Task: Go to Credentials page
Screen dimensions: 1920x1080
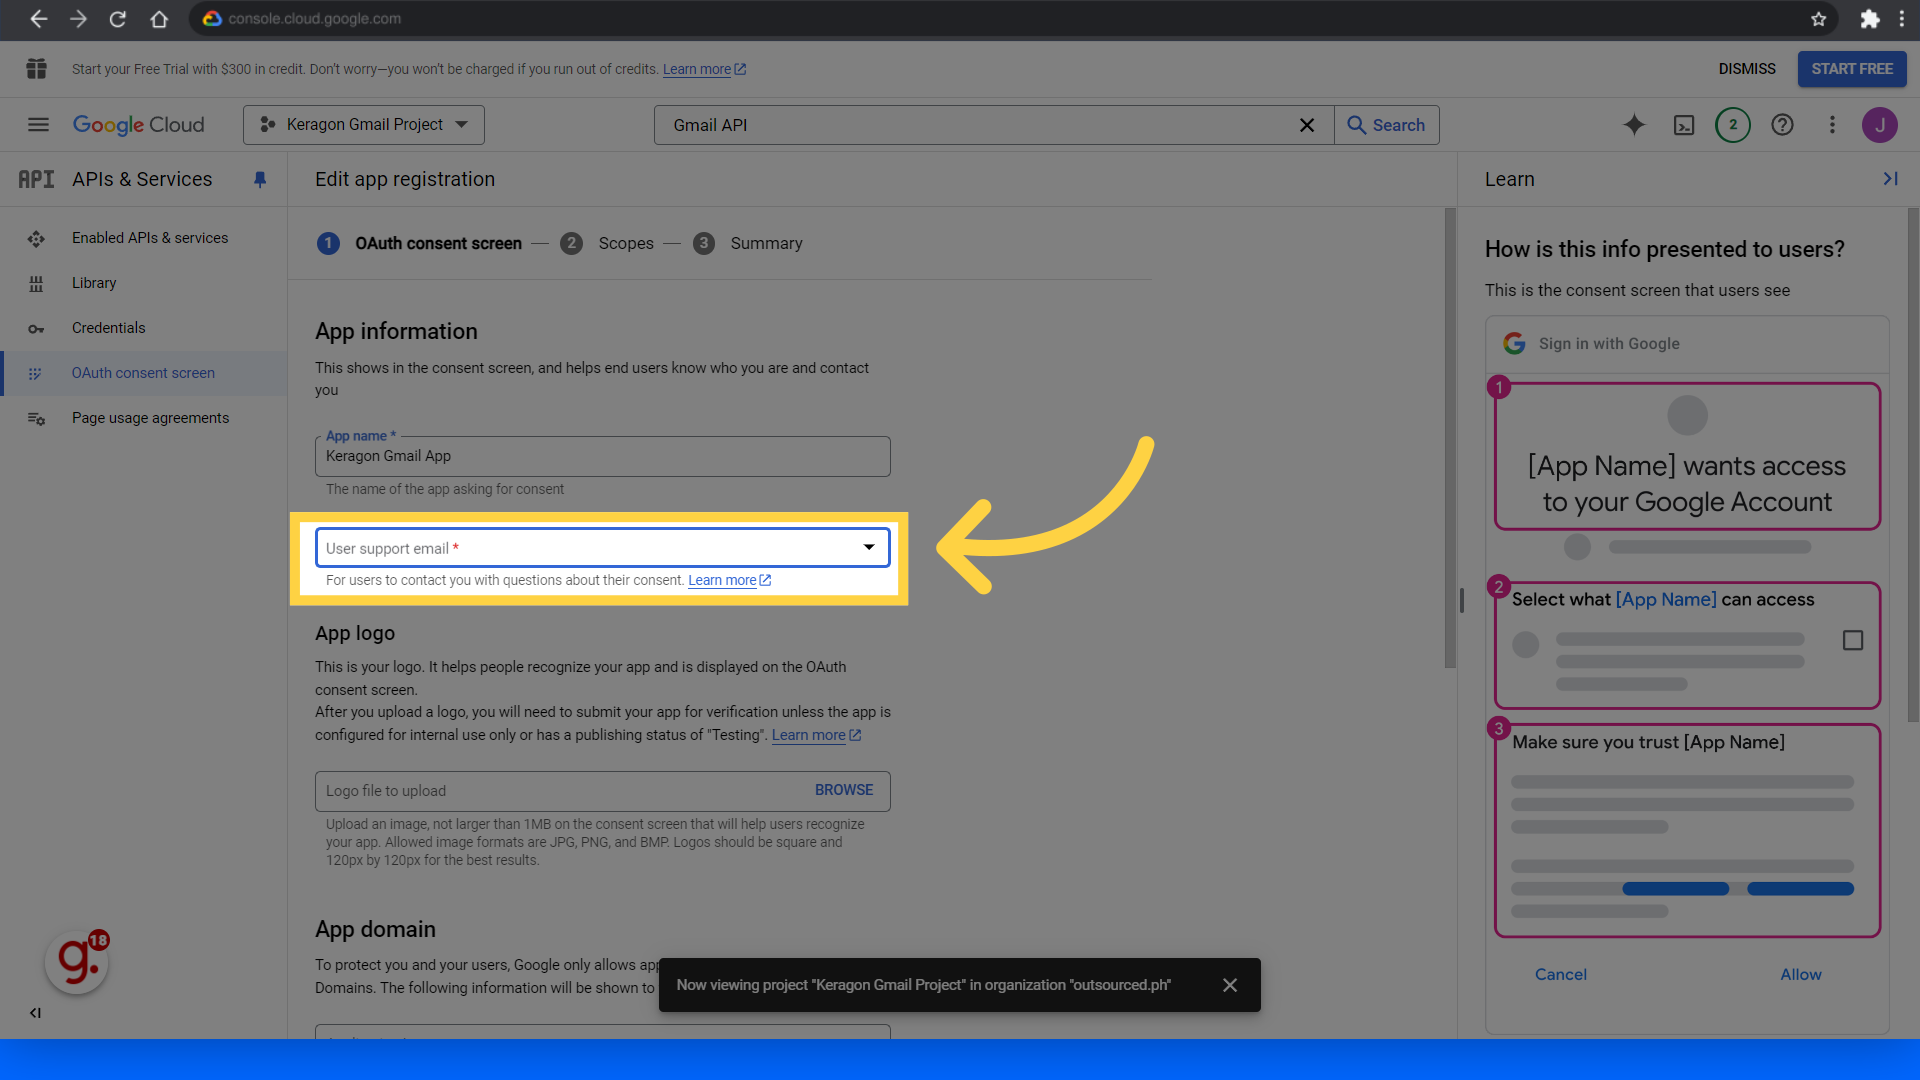Action: tap(144, 328)
